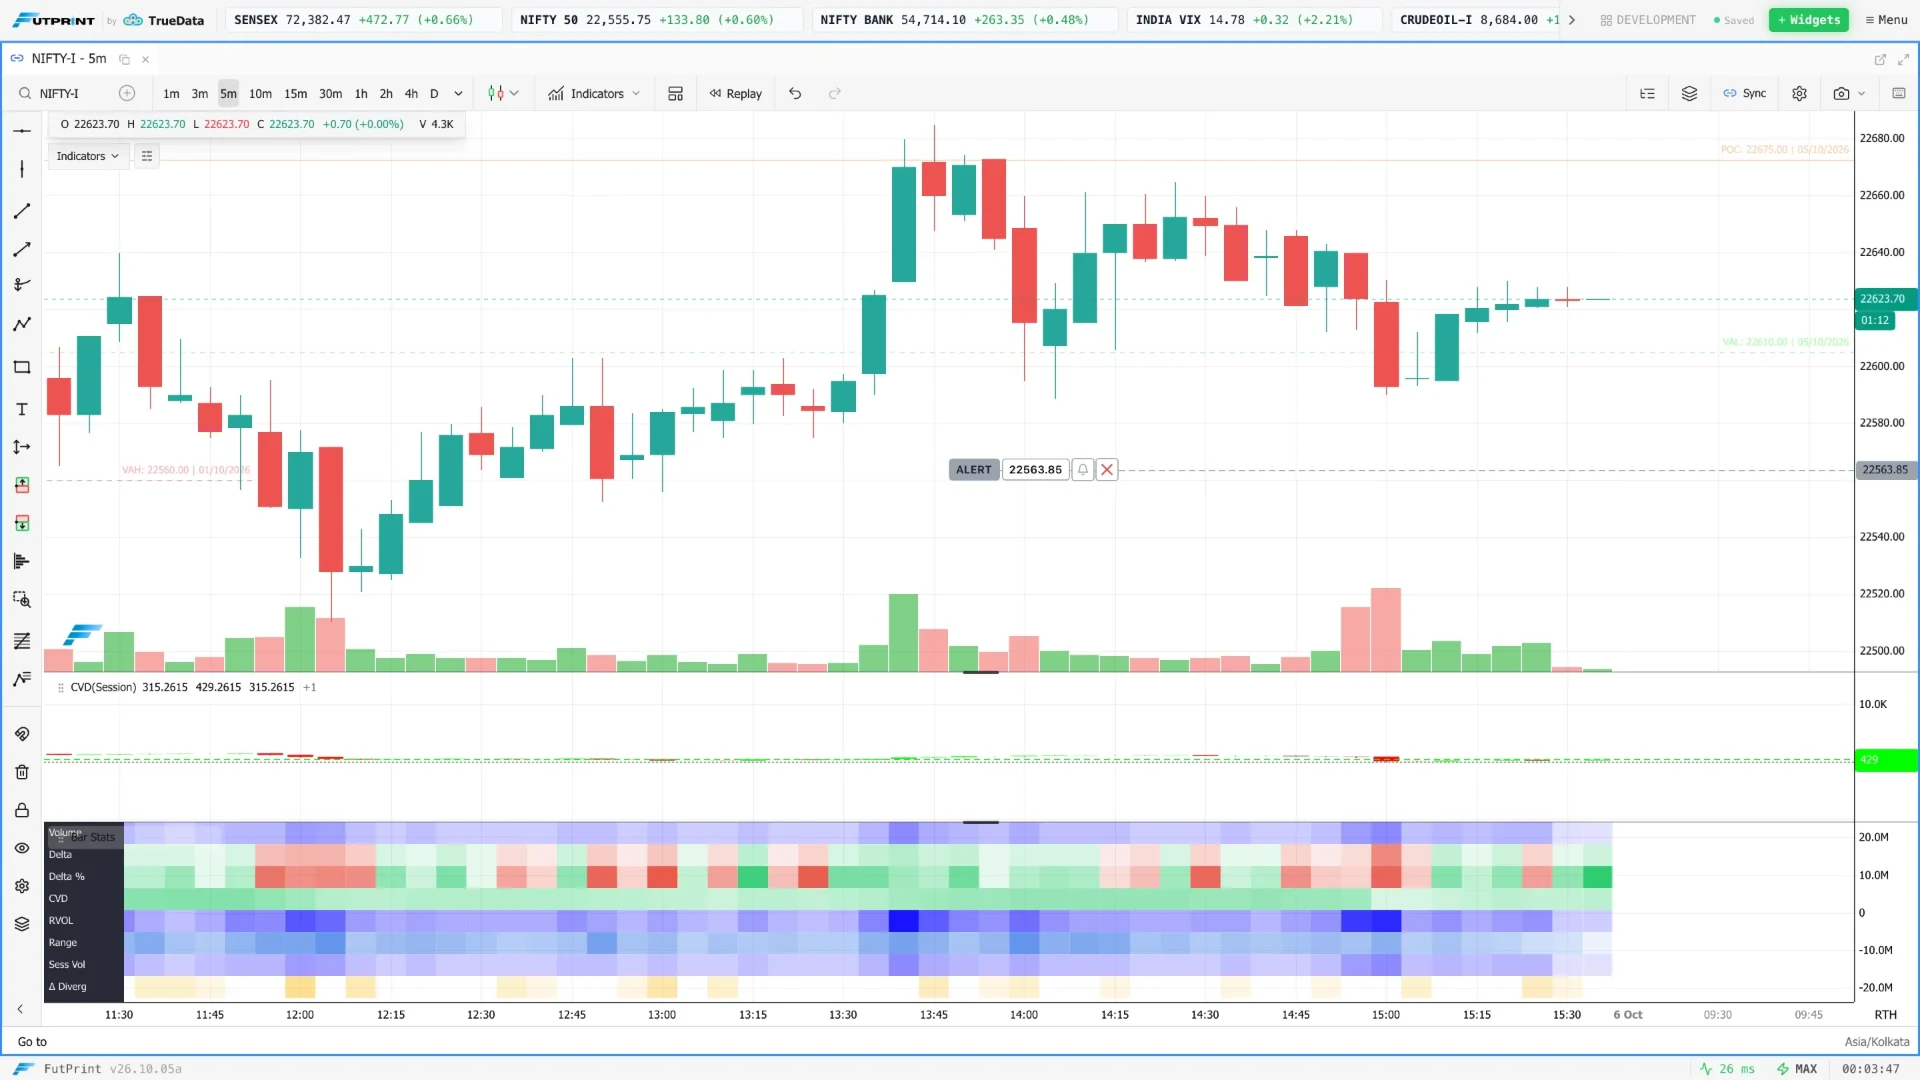Viewport: 1920px width, 1080px height.
Task: Select the 1m timeframe
Action: pyautogui.click(x=171, y=93)
